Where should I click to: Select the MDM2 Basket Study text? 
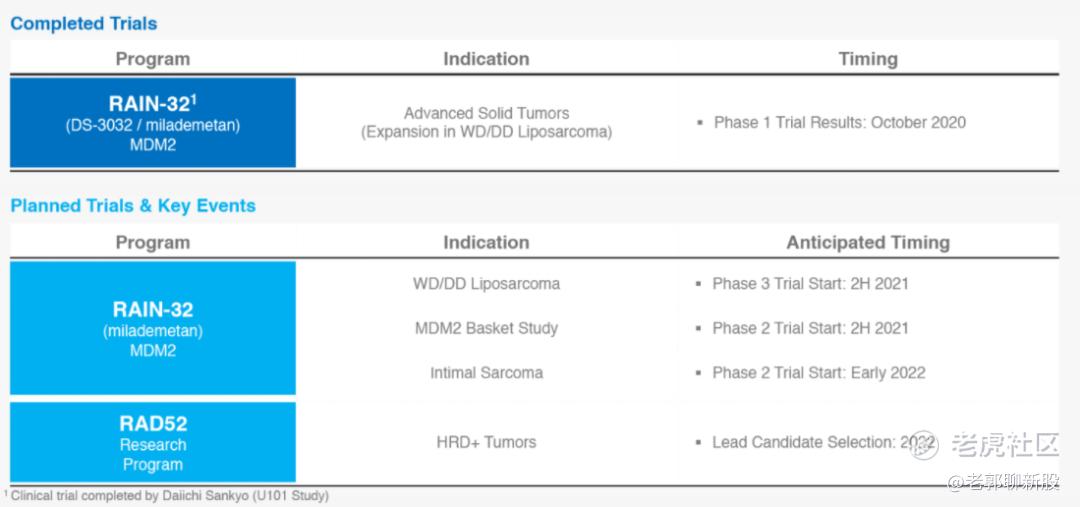pos(486,329)
